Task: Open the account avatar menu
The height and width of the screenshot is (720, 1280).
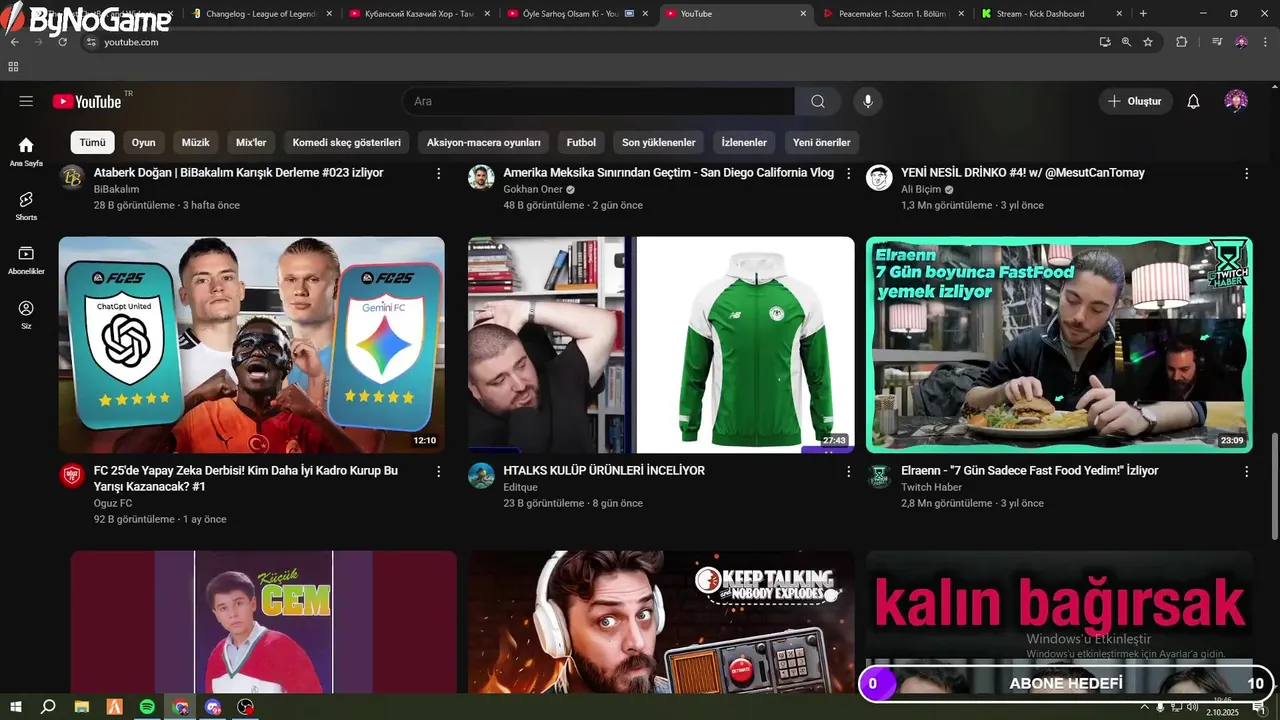Action: tap(1236, 101)
